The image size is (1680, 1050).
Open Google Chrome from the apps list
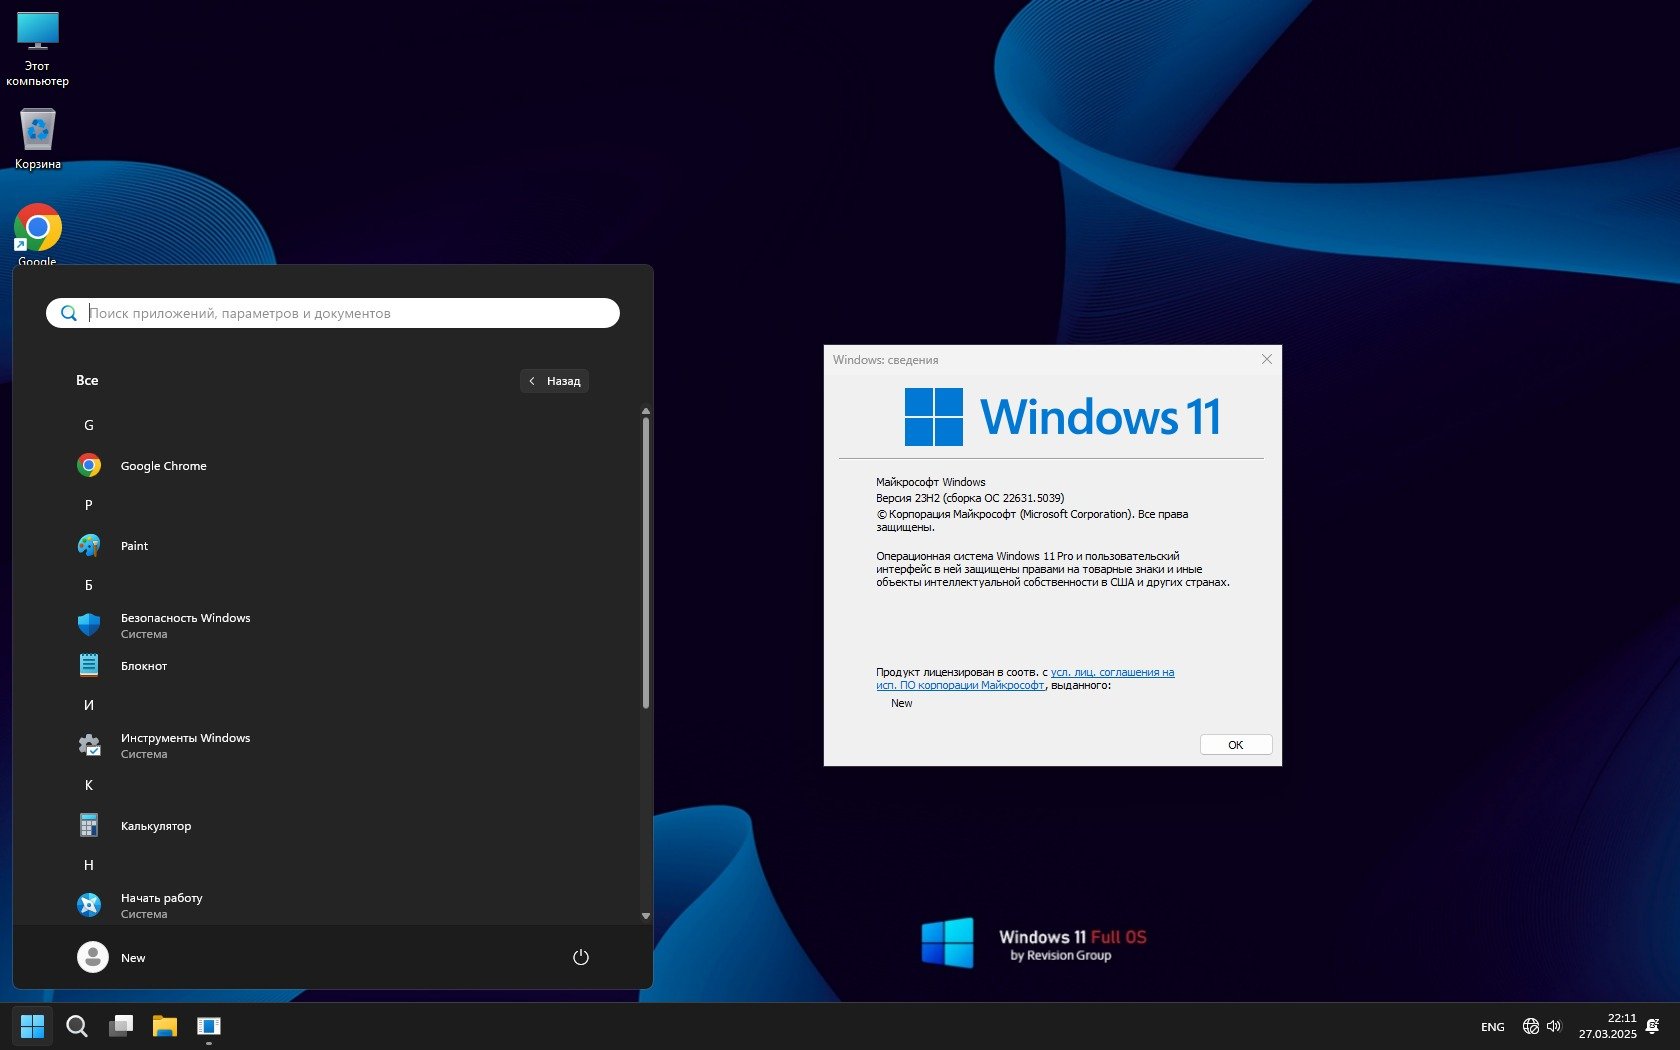click(163, 466)
